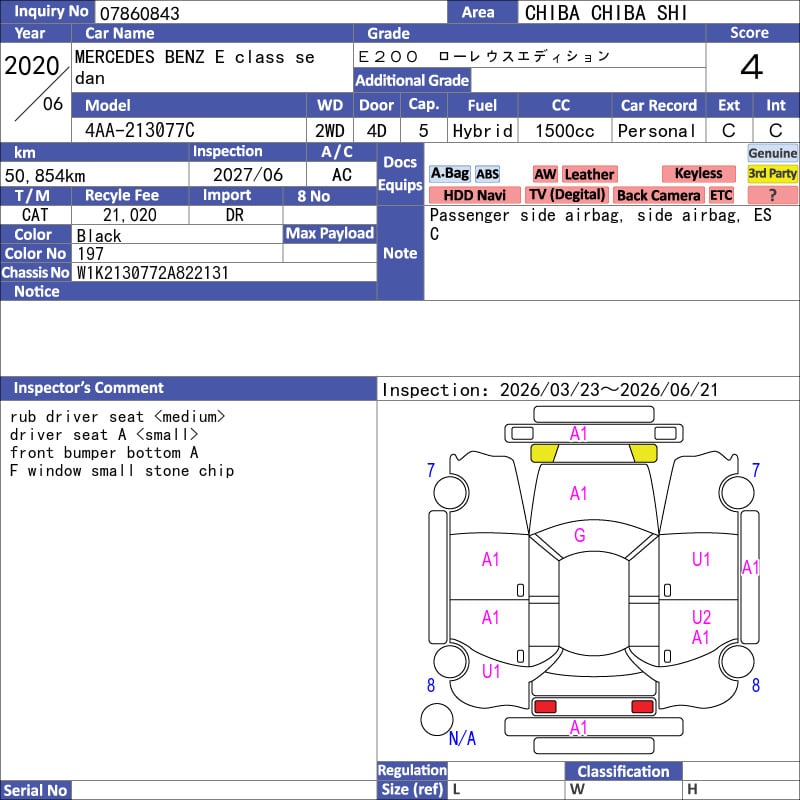Select the ABS equipment badge
The height and width of the screenshot is (800, 800).
[487, 174]
